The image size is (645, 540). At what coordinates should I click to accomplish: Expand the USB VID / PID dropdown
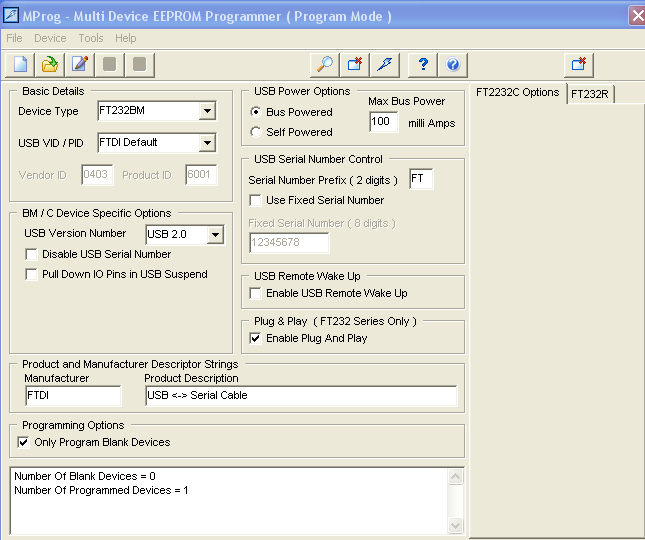(207, 143)
